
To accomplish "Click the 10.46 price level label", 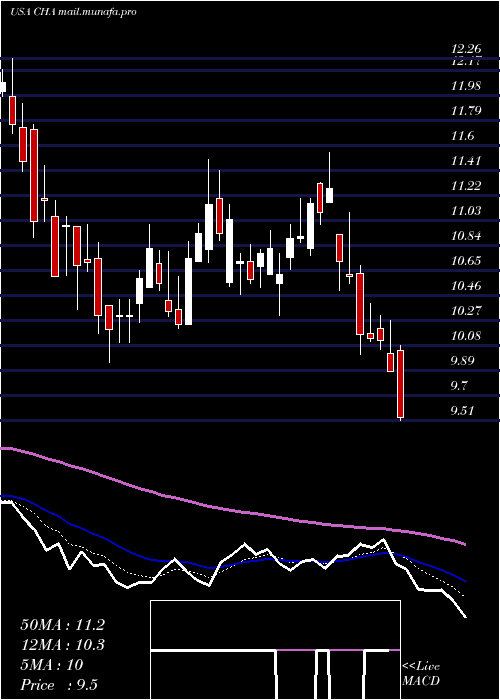I will pos(466,285).
